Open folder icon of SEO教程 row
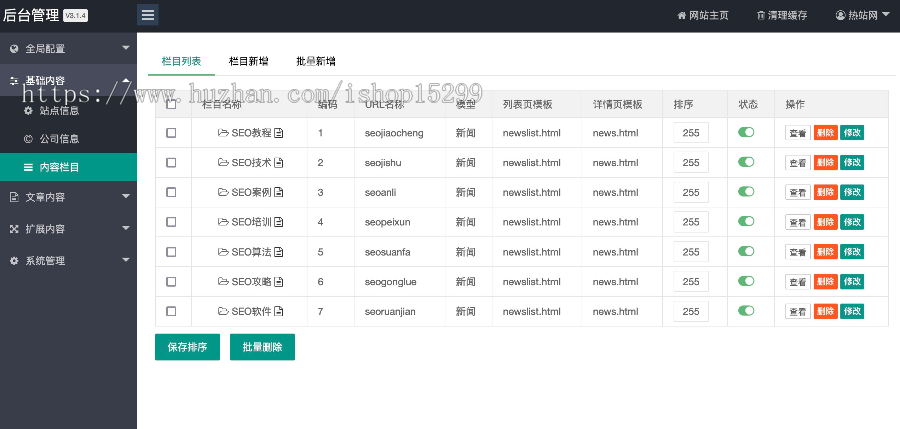This screenshot has width=900, height=429. (223, 133)
